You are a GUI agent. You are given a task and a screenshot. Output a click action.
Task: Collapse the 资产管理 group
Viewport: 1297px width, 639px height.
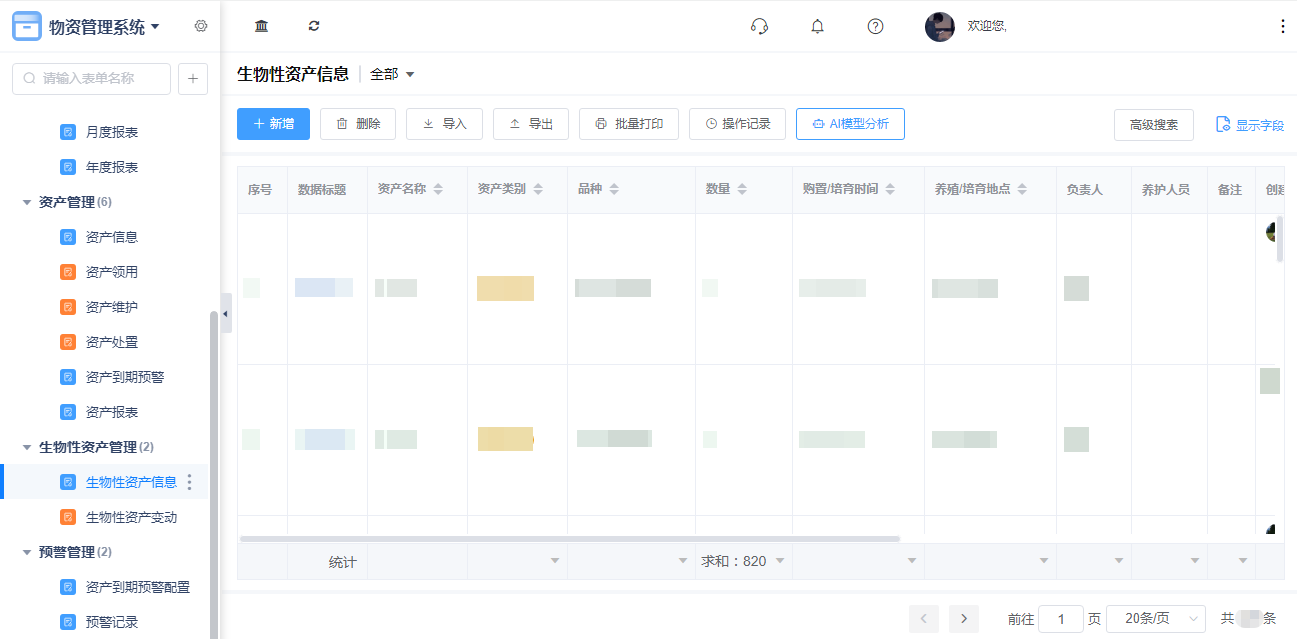click(27, 202)
